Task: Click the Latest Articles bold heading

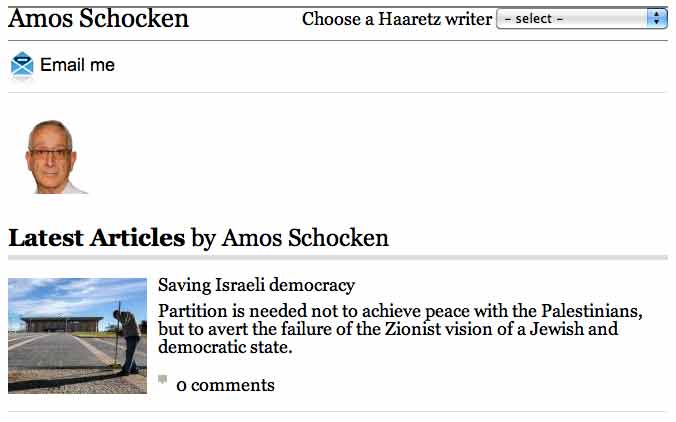Action: coord(96,238)
